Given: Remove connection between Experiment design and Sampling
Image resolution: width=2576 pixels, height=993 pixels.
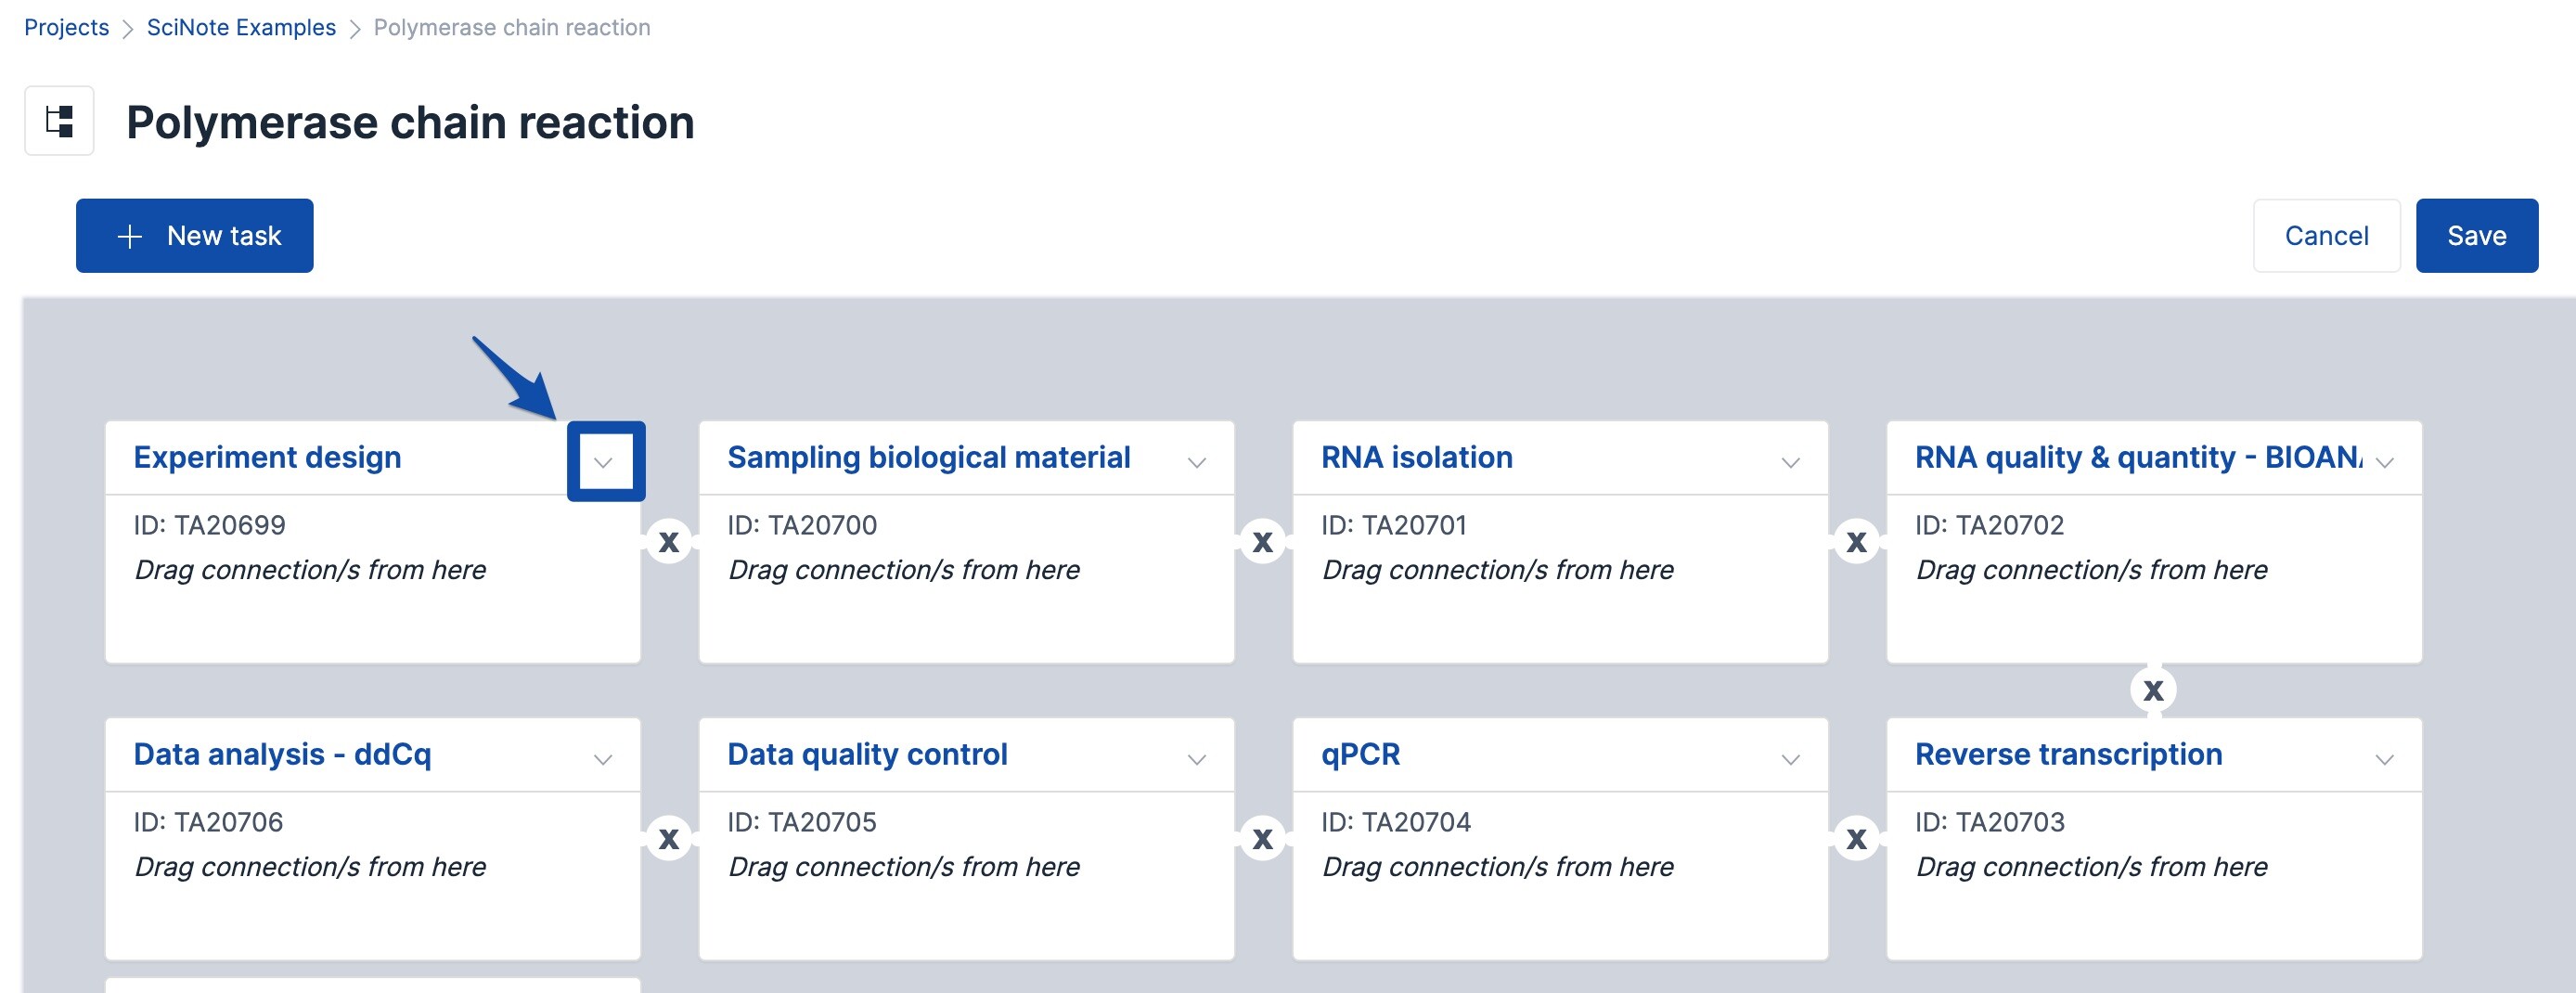Looking at the screenshot, I should point(669,542).
